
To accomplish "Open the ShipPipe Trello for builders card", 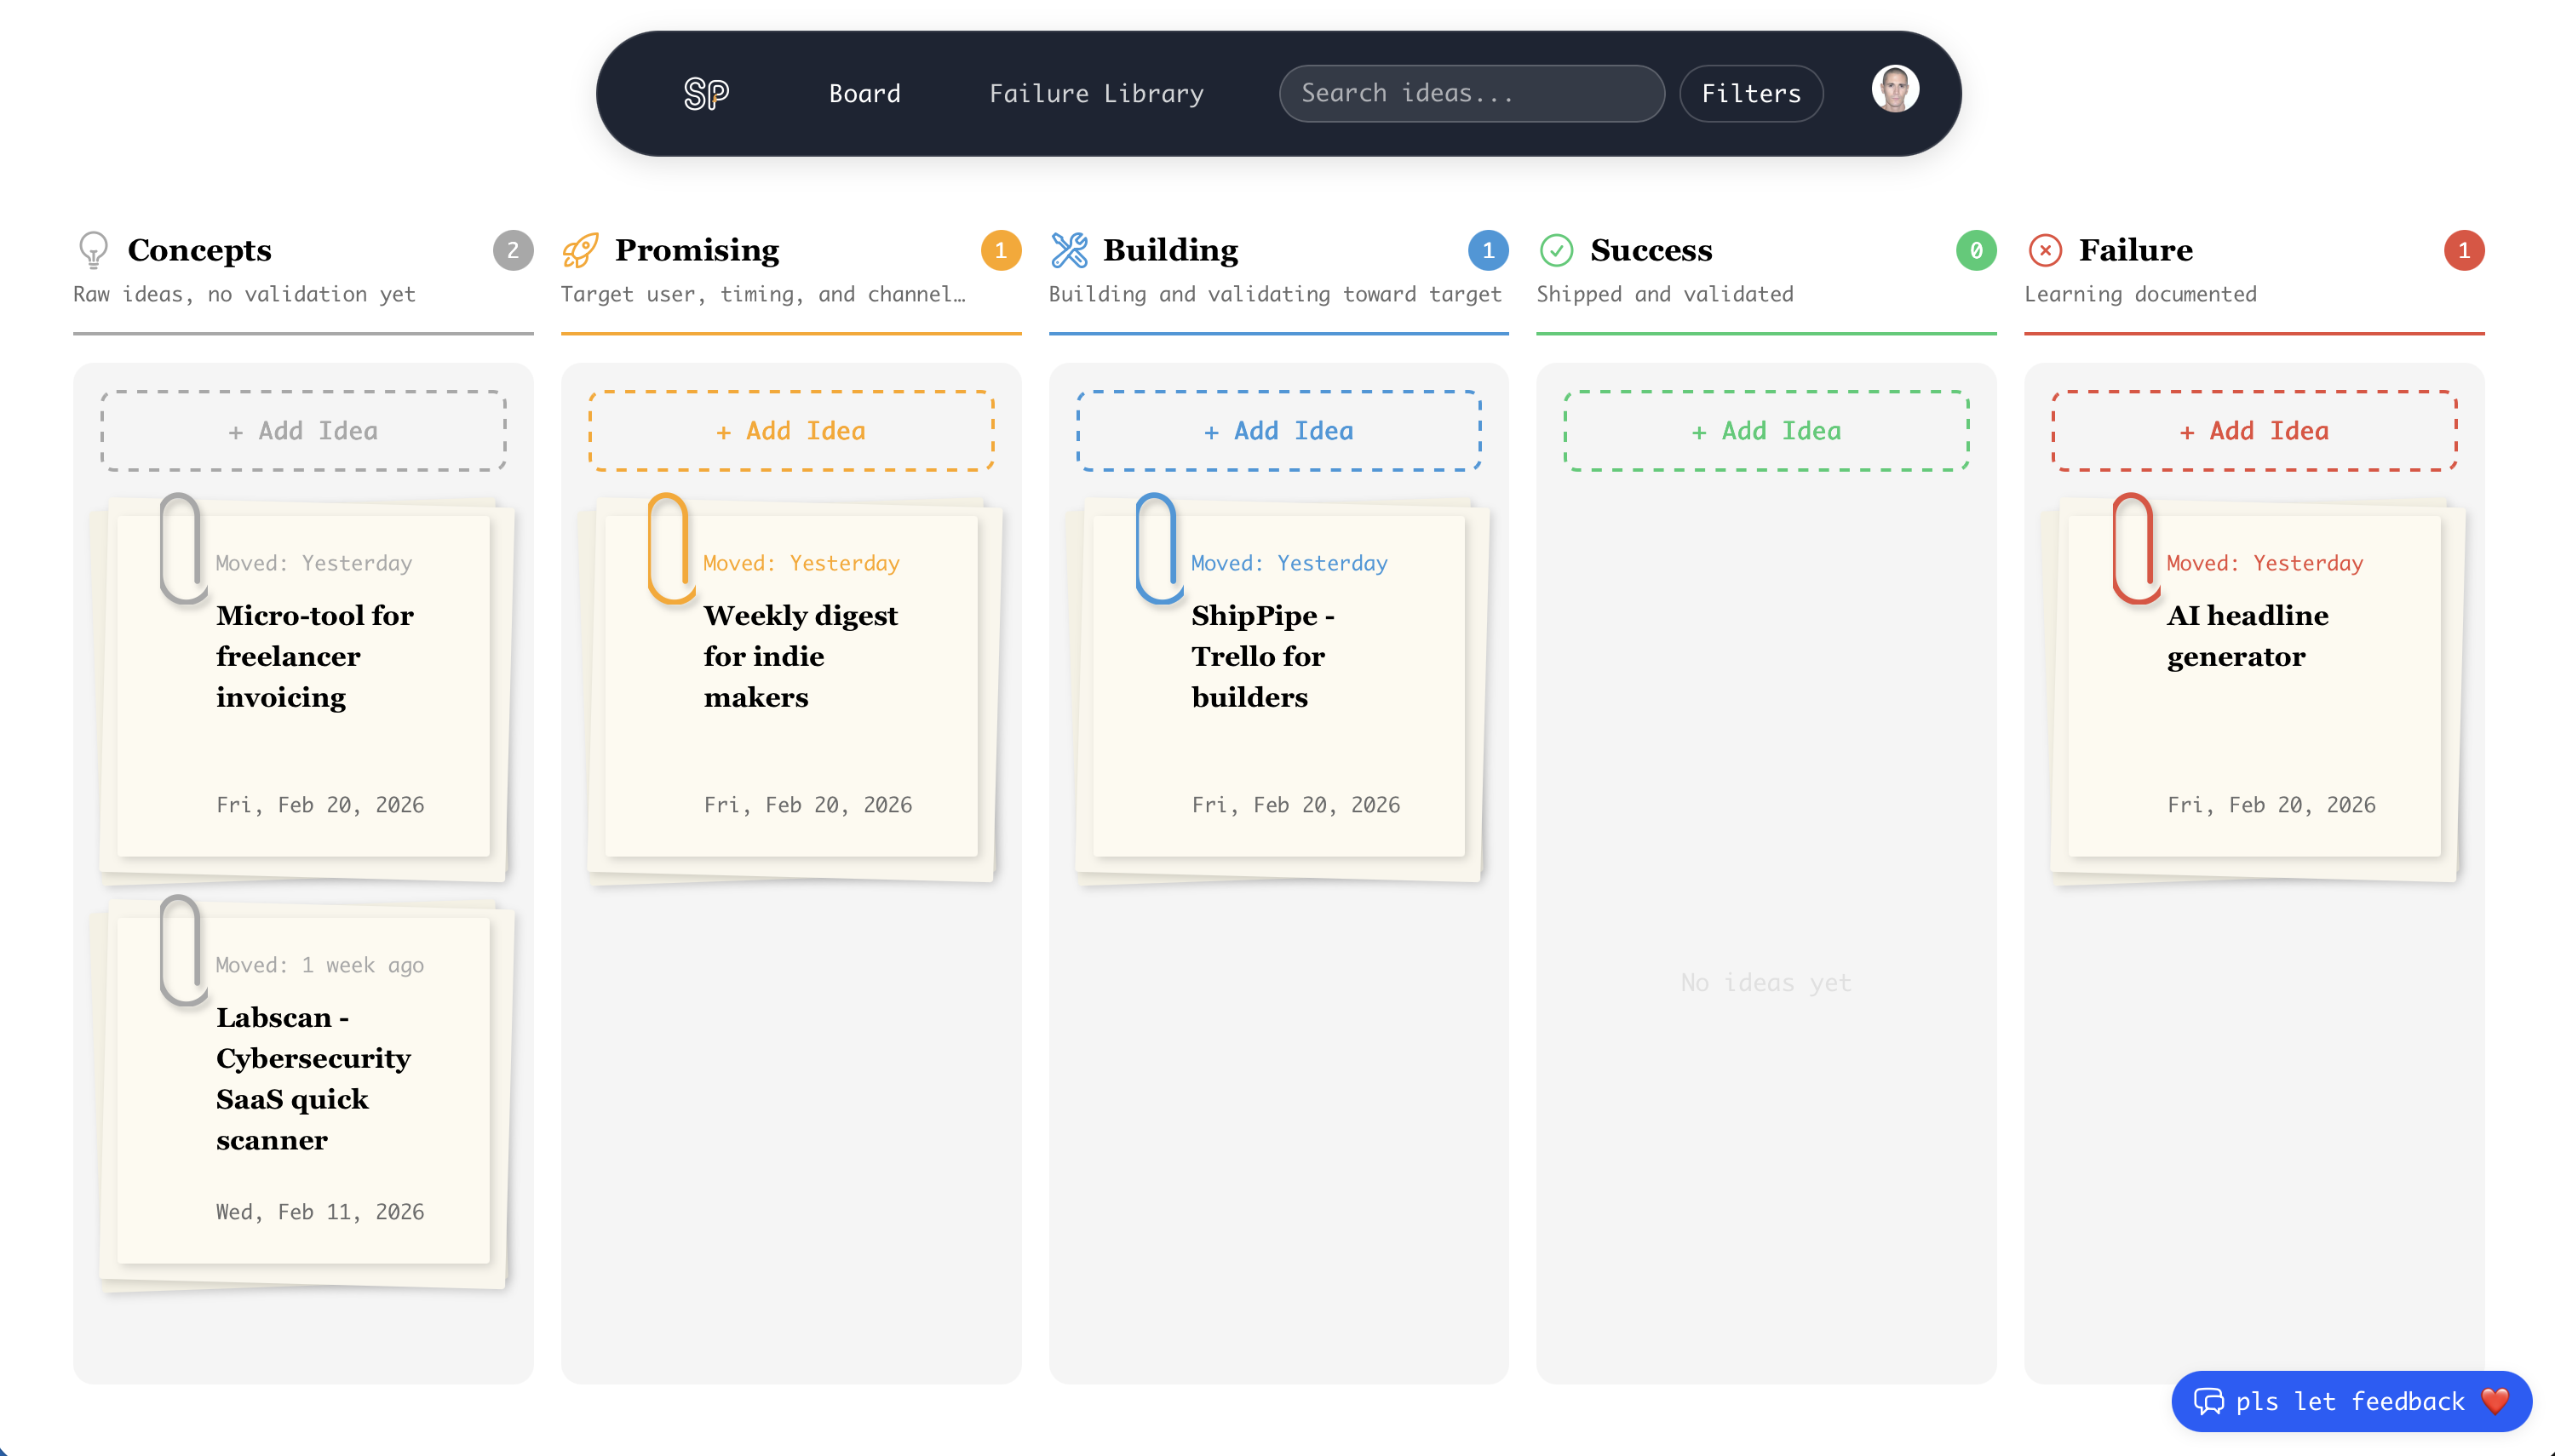I will 1279,686.
